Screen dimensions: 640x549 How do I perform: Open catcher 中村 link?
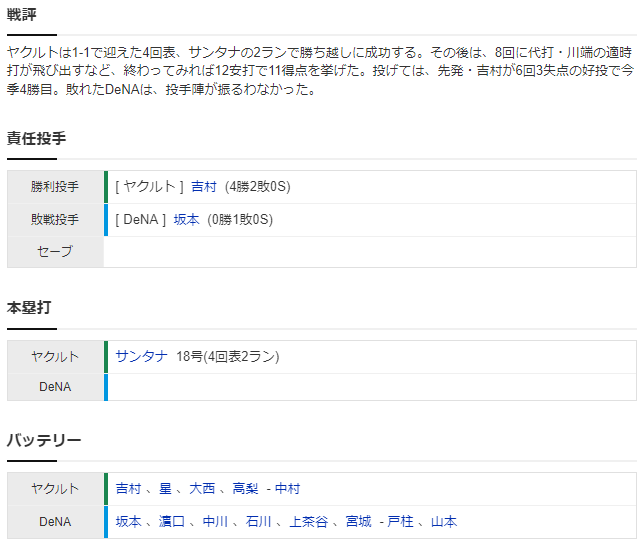288,489
